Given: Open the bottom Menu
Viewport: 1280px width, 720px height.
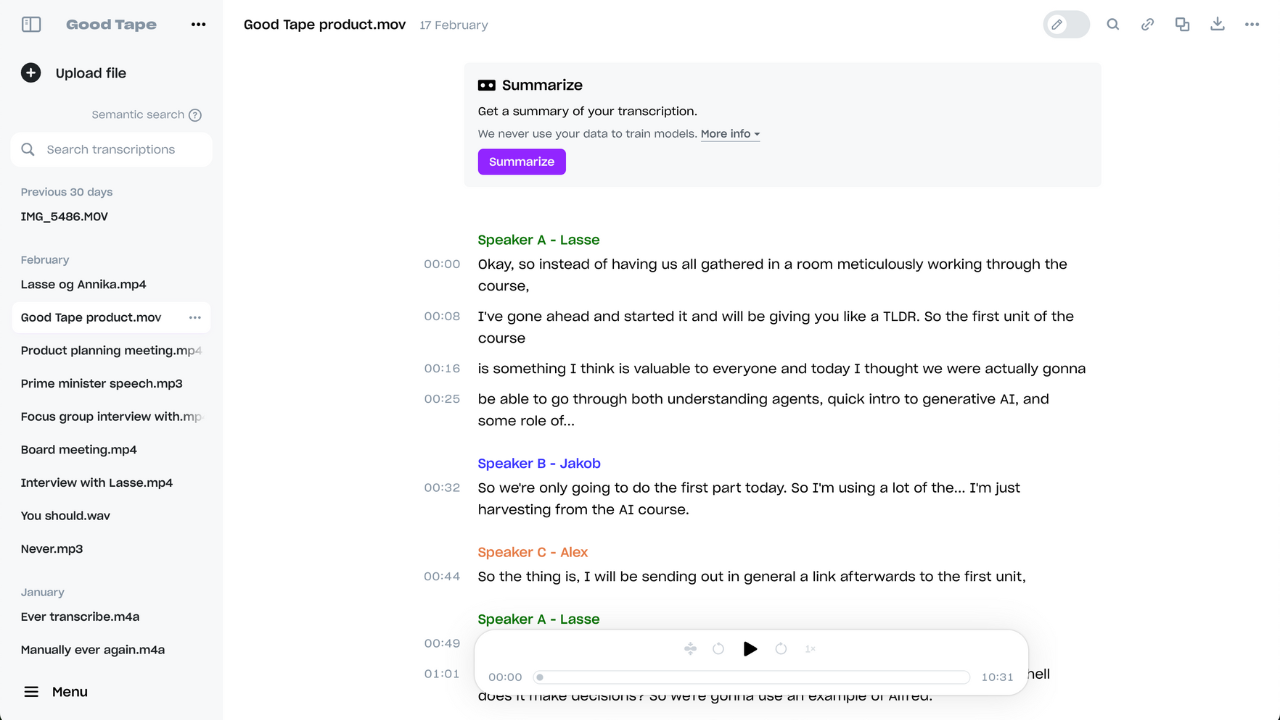Looking at the screenshot, I should pos(56,692).
